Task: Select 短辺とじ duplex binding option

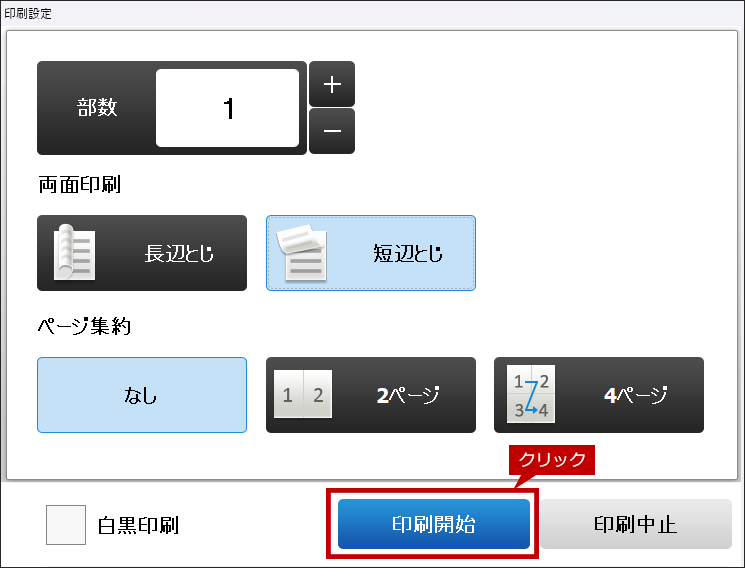Action: [371, 253]
